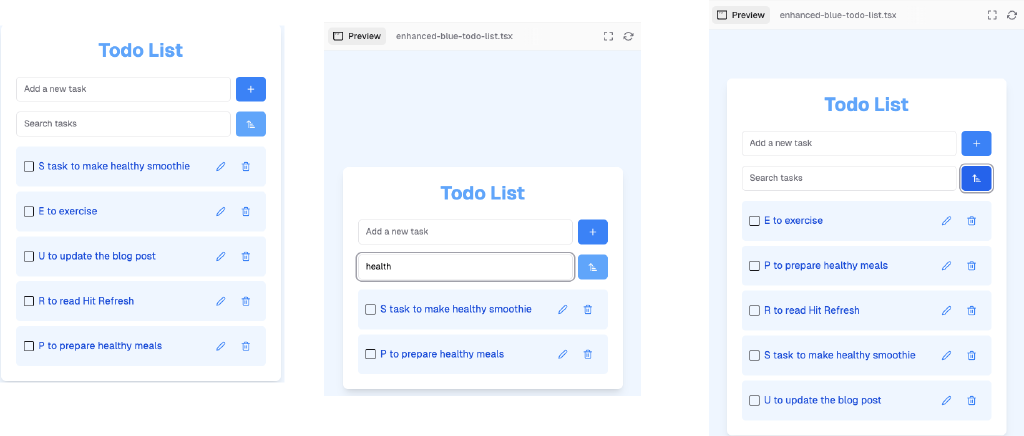This screenshot has width=1024, height=436.
Task: Delete 'P to prepare healthy meals' in health-filtered list
Action: pos(588,354)
